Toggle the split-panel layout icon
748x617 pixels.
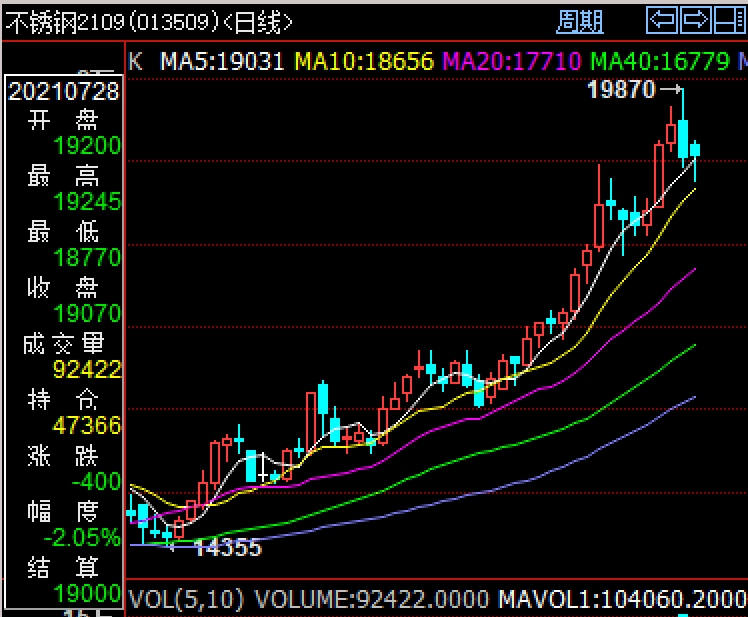pyautogui.click(x=730, y=21)
